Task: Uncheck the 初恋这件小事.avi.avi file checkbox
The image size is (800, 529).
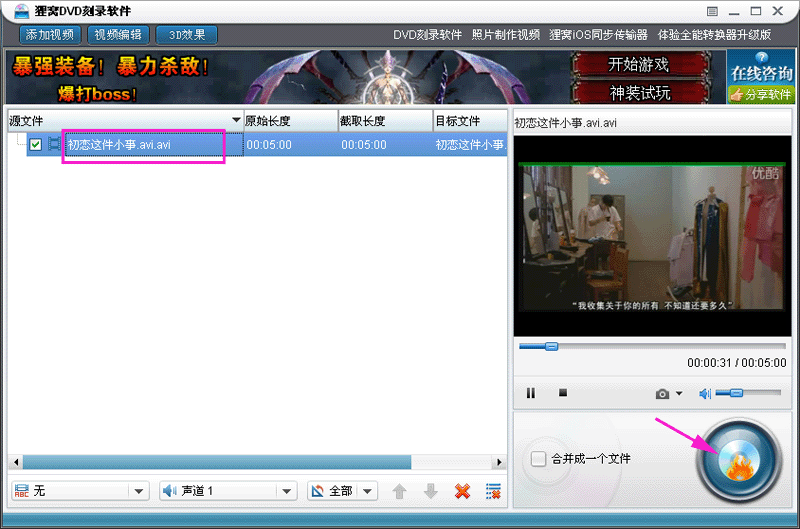Action: [35, 145]
